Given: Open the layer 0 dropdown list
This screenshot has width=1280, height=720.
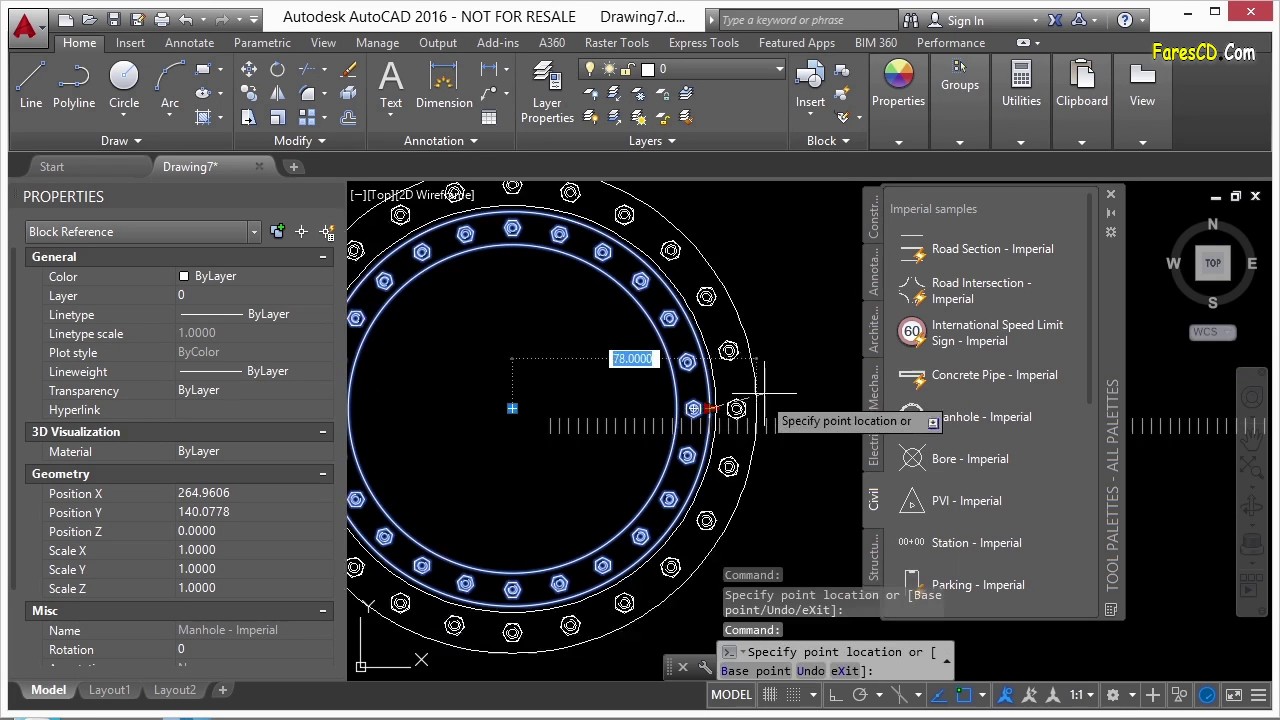Looking at the screenshot, I should pos(779,69).
